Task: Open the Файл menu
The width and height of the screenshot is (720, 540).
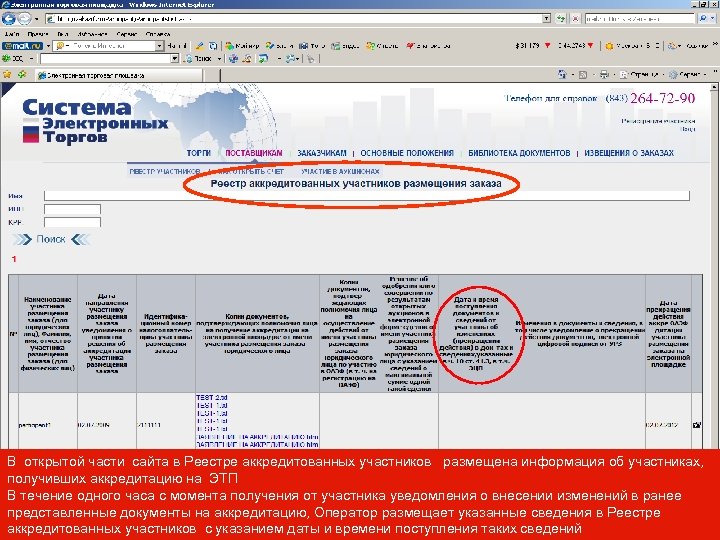Action: click(12, 34)
